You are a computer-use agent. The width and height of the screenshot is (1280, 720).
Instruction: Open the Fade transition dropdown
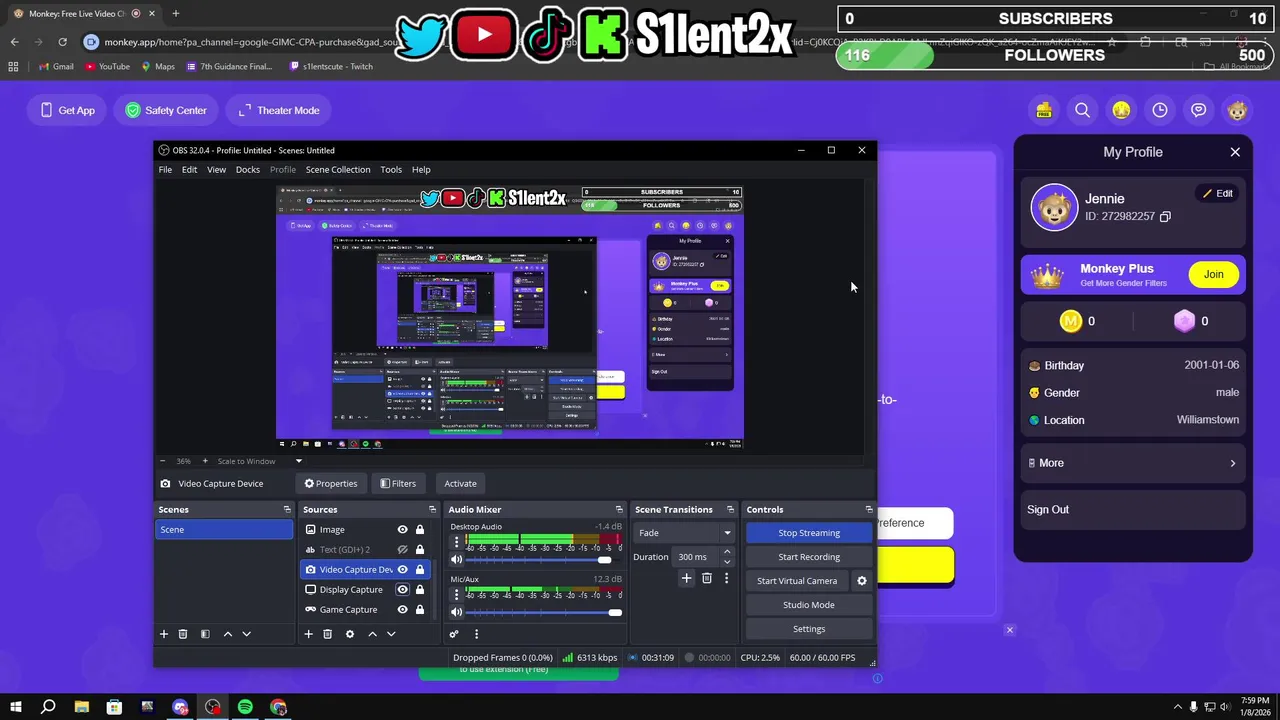click(x=684, y=533)
